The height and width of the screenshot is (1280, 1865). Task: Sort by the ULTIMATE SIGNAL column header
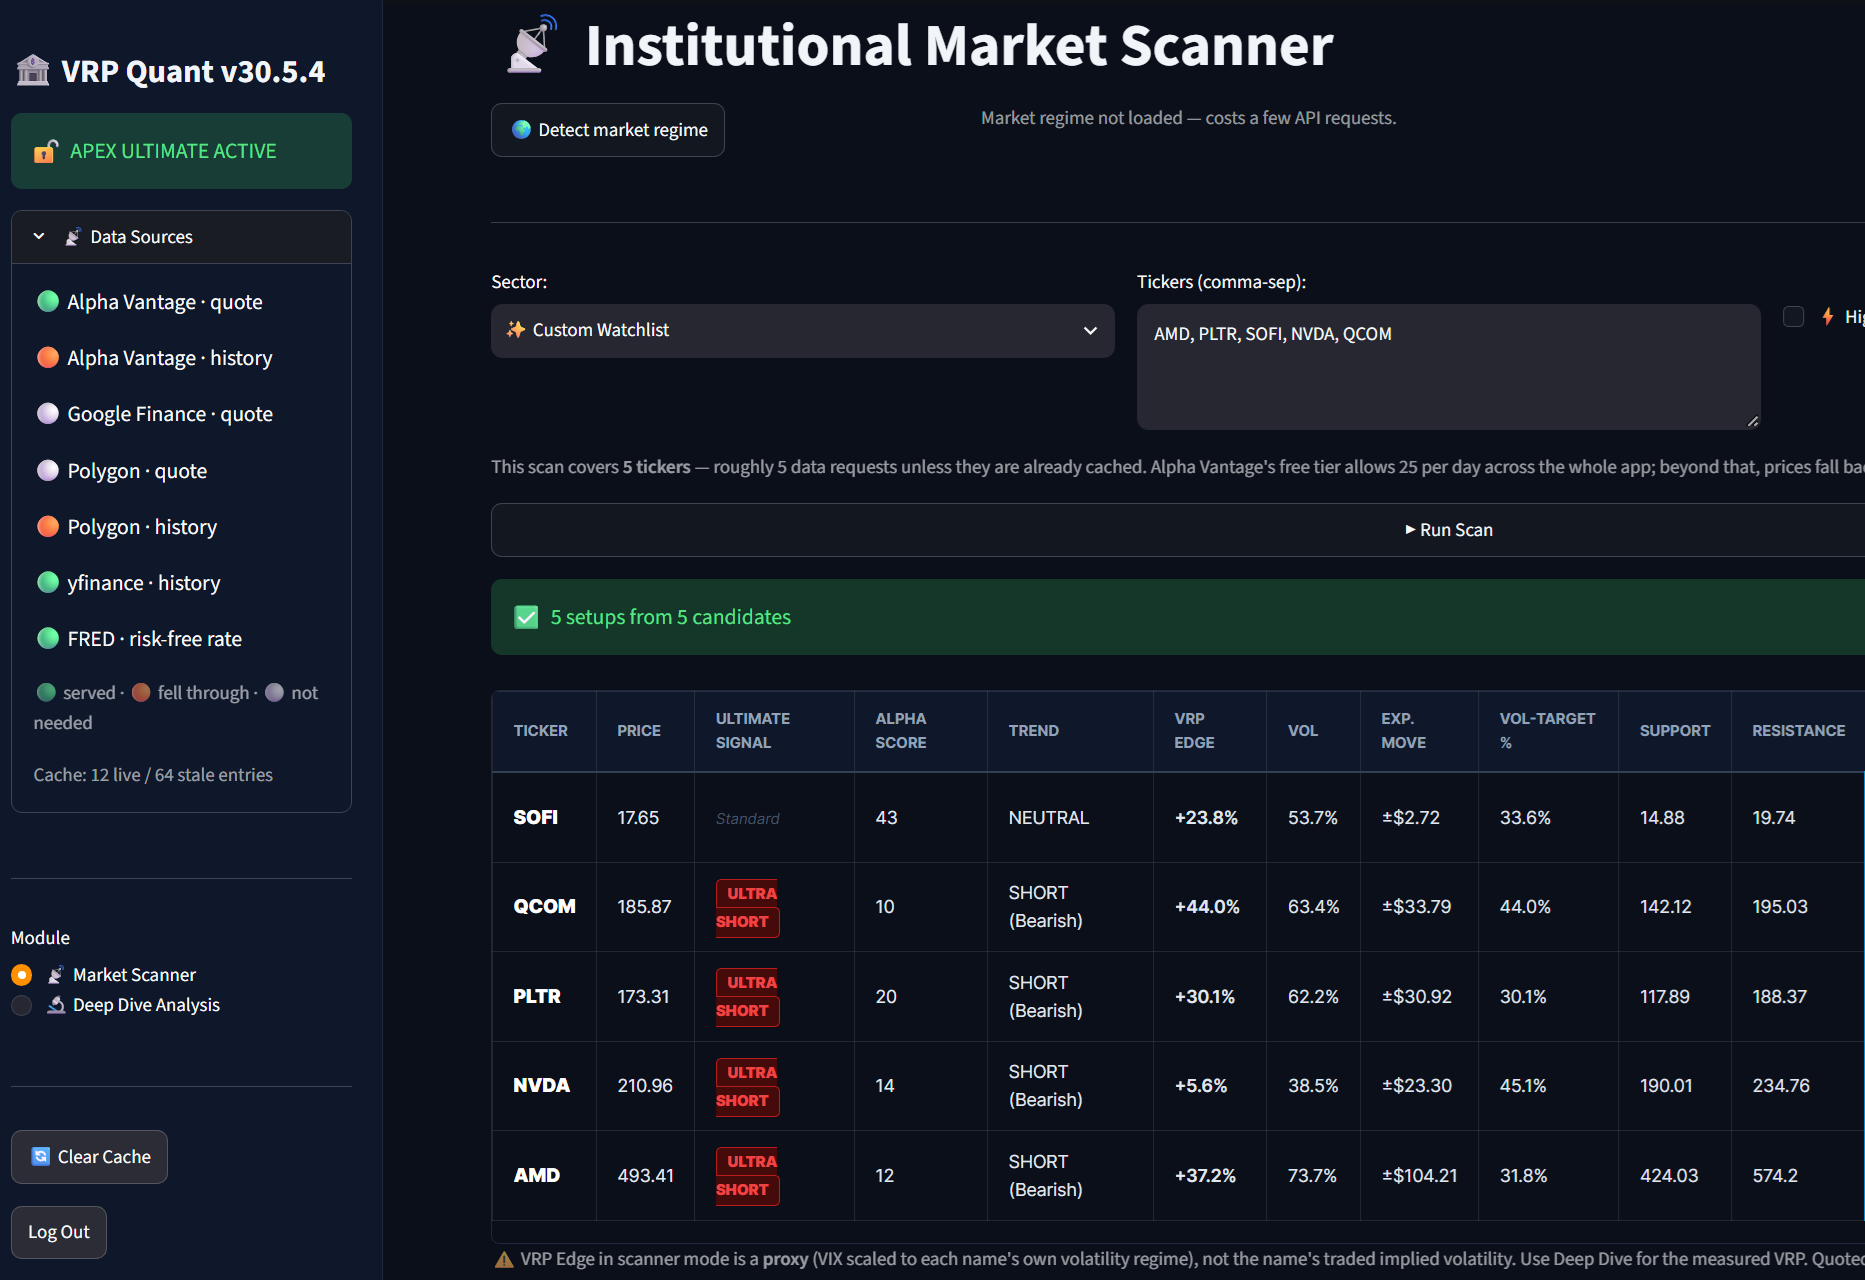774,731
